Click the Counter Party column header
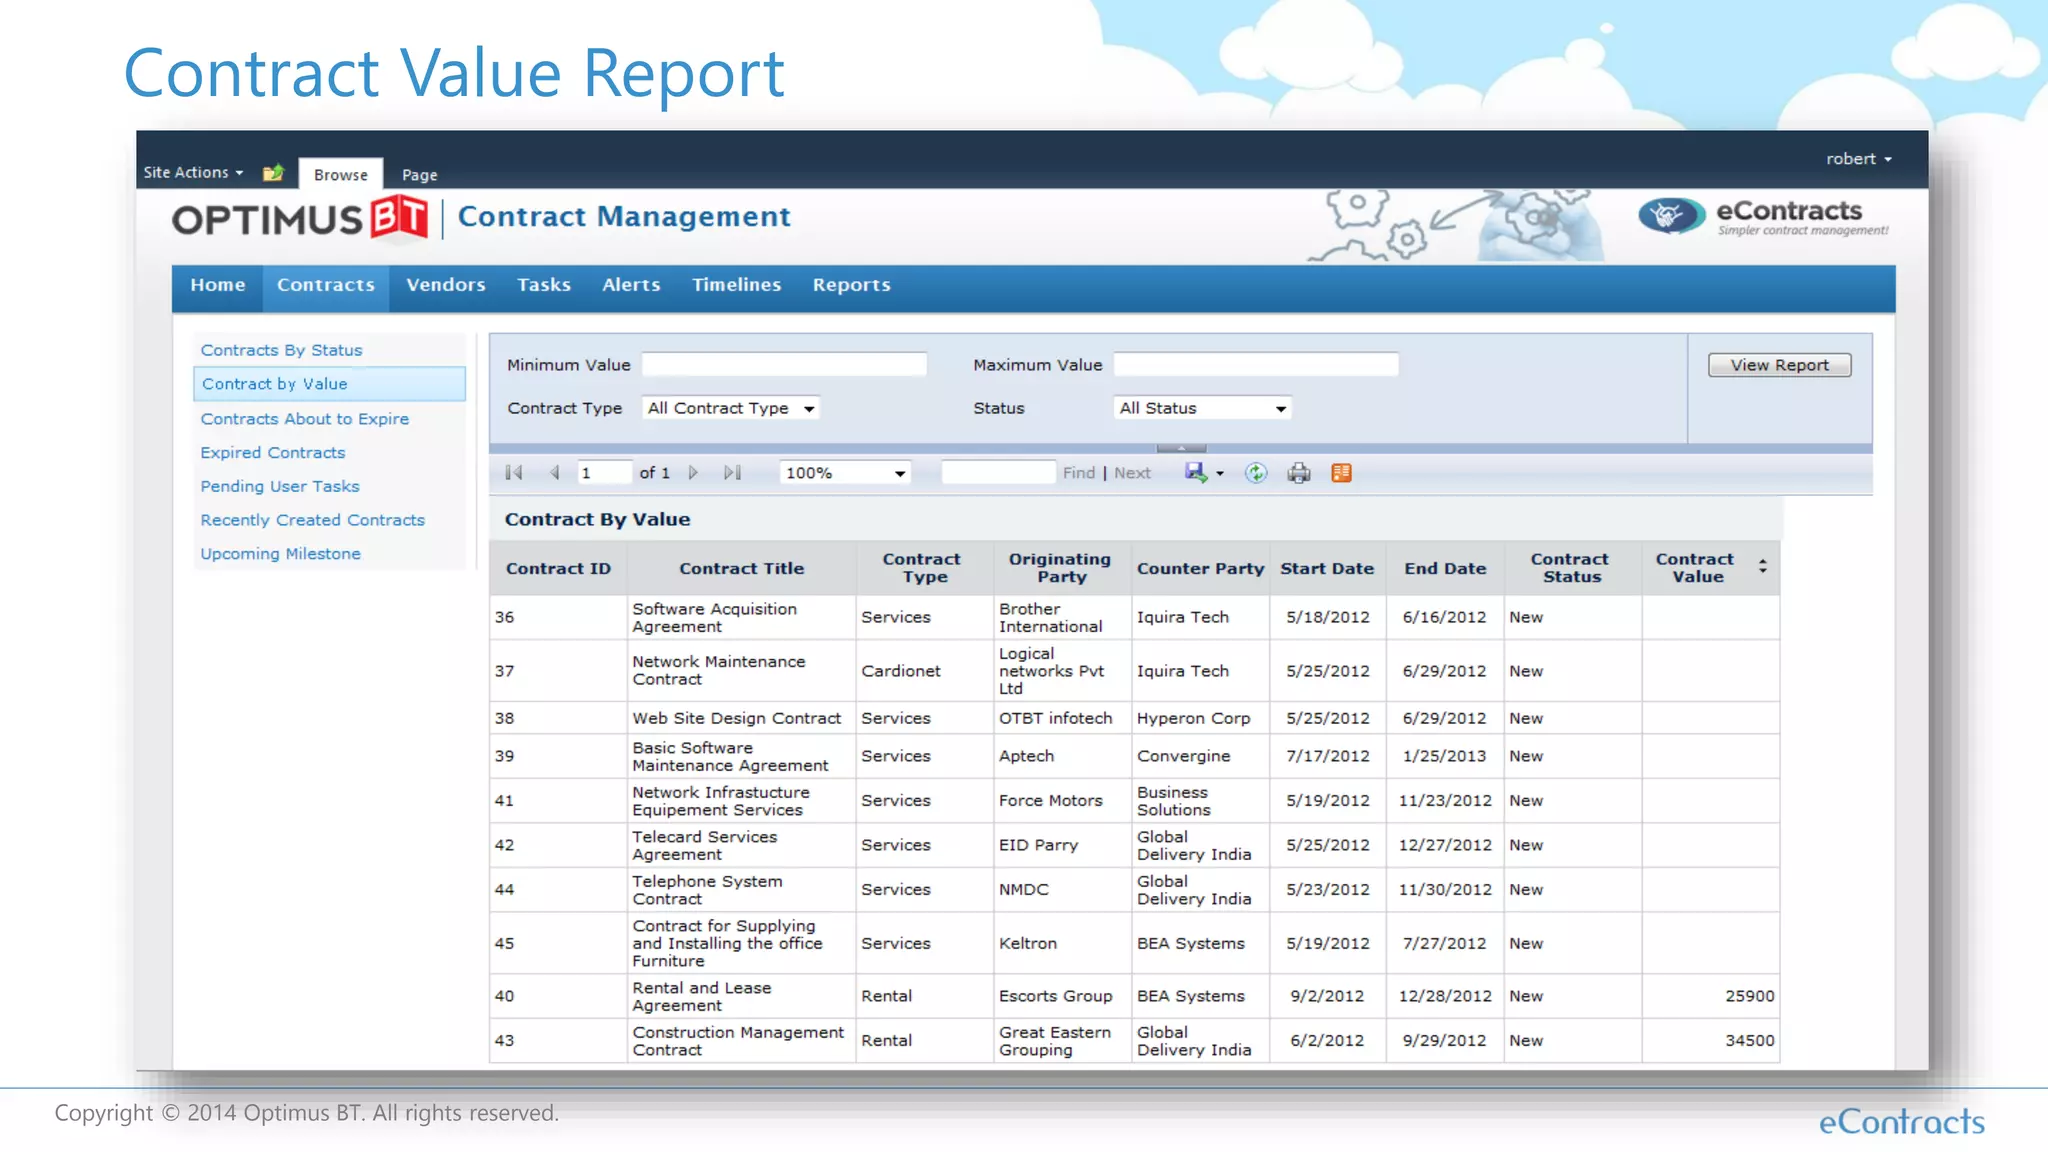Viewport: 2048px width, 1152px height. 1200,568
